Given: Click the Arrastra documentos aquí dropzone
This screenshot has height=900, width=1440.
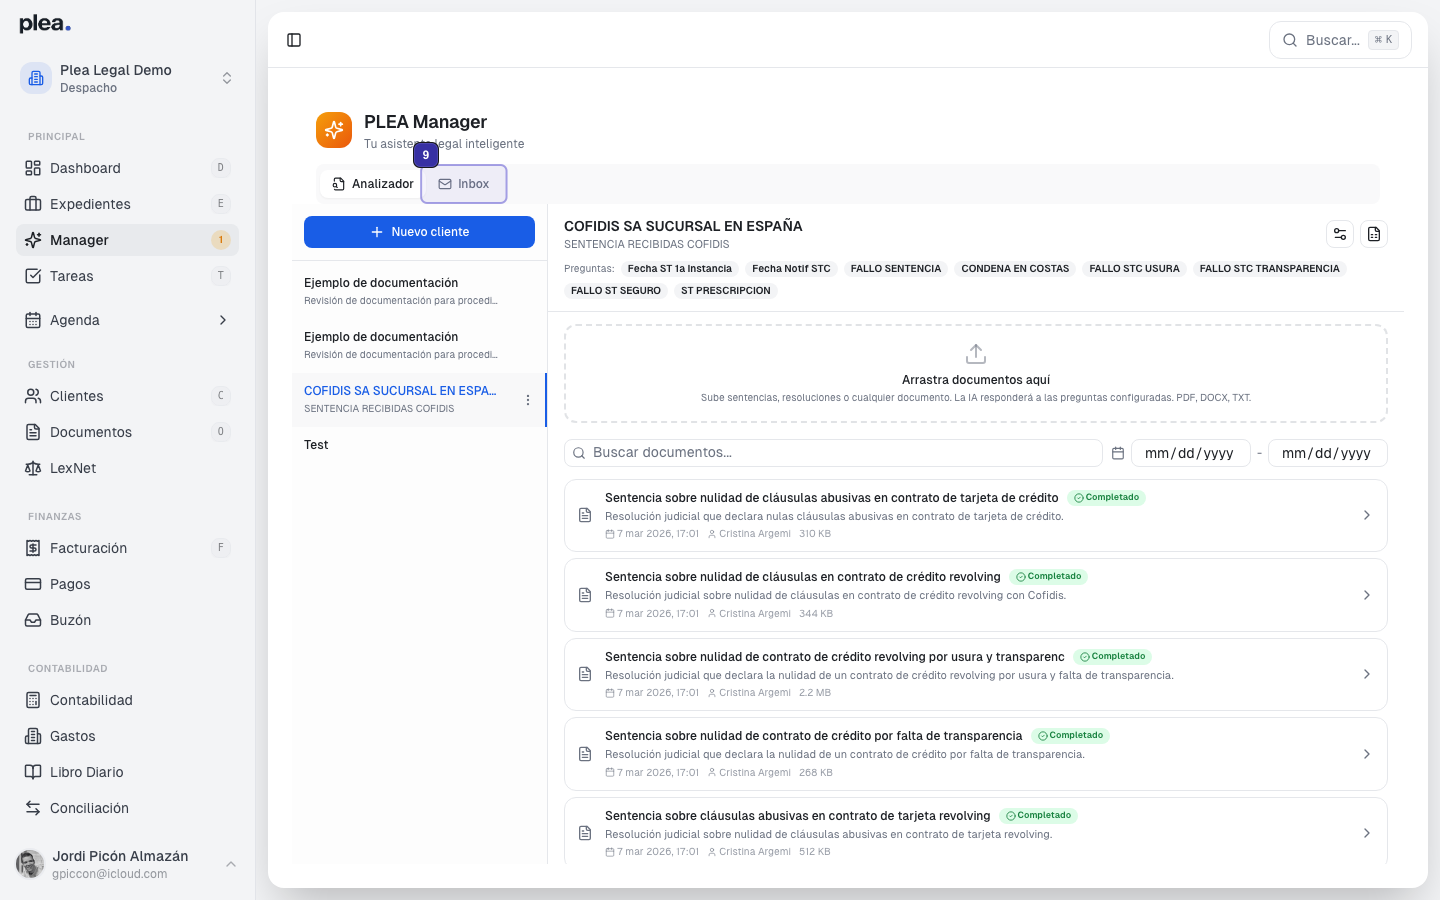Looking at the screenshot, I should tap(976, 373).
